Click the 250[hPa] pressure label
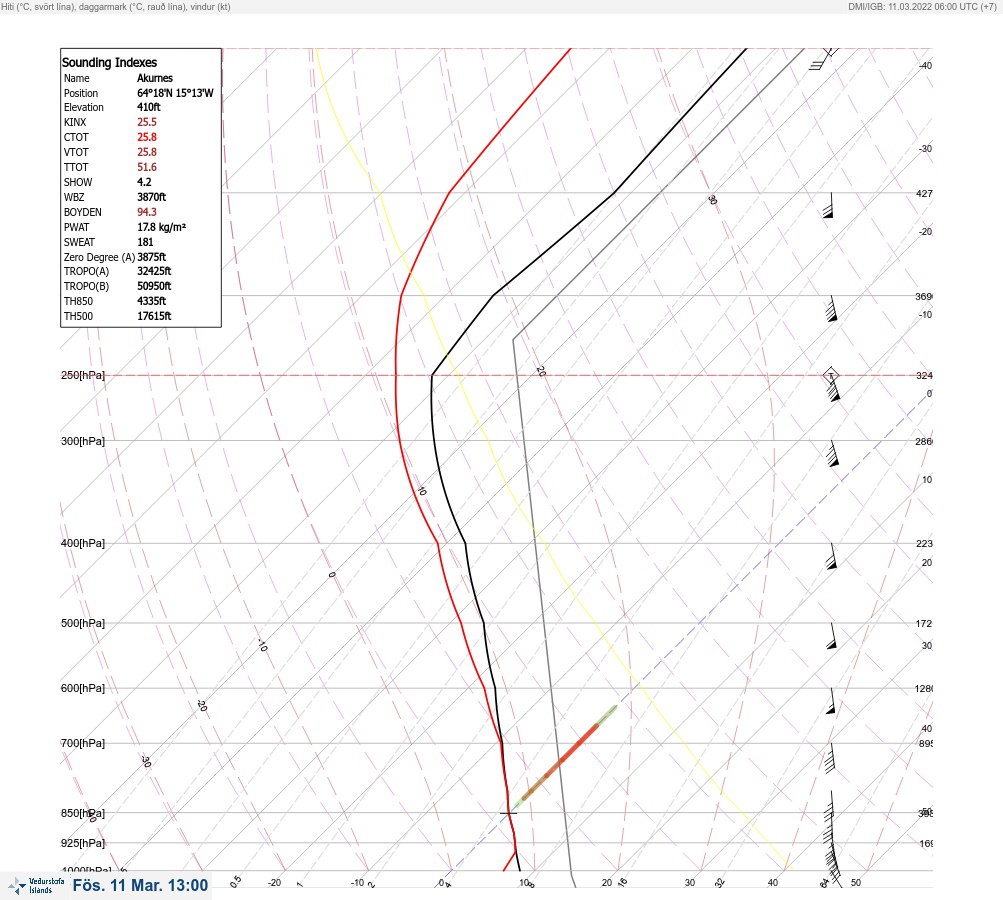Viewport: 1003px width, 900px height. coord(83,375)
